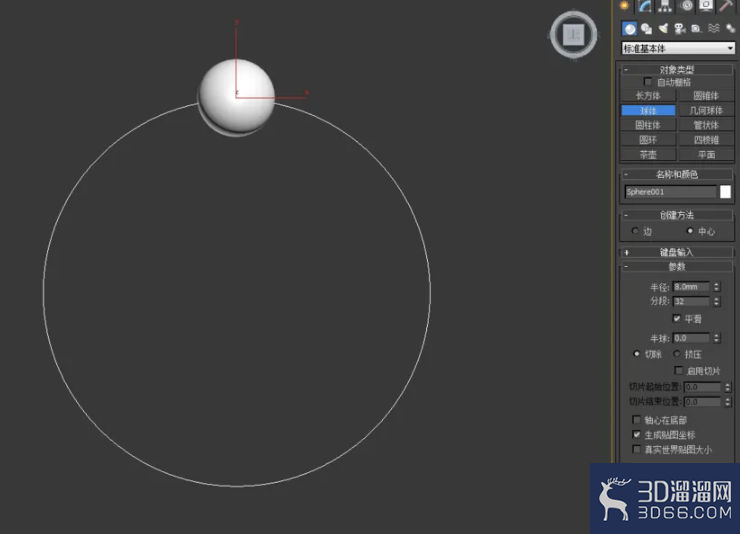Select the 挤压 squash radio button
The height and width of the screenshot is (534, 740).
pos(677,353)
